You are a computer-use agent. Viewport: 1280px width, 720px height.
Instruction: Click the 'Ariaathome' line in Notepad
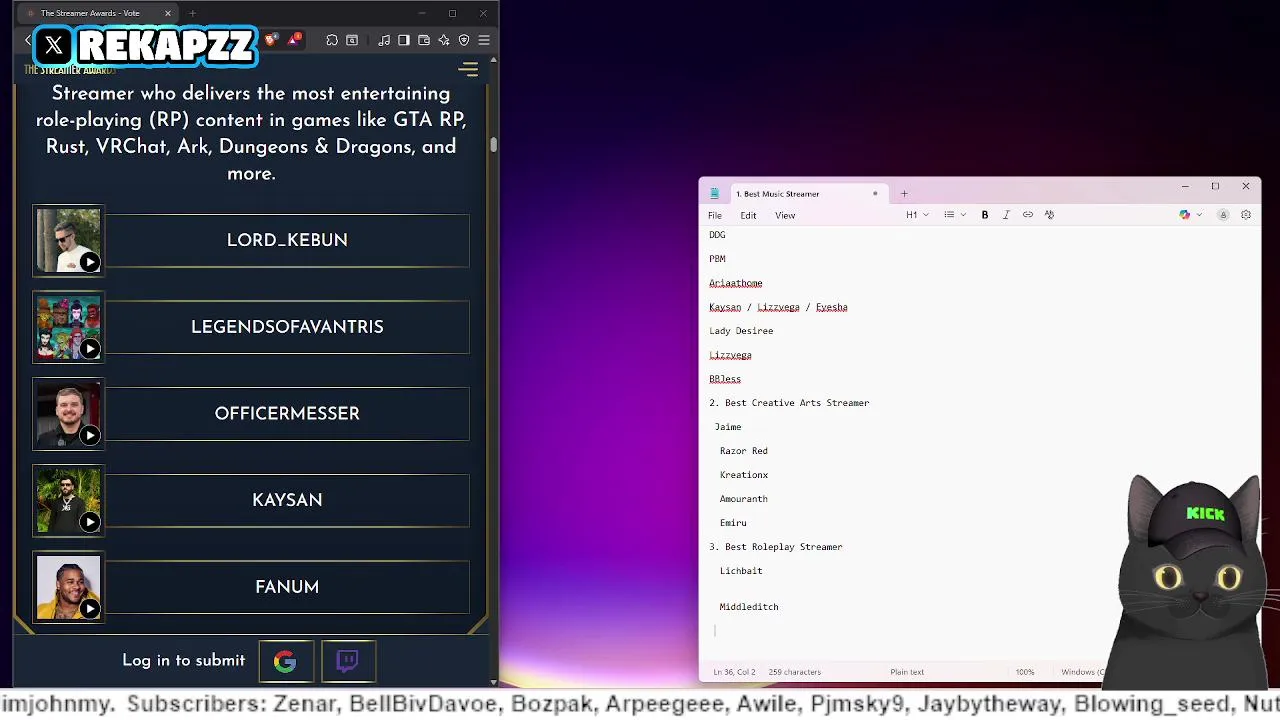[x=736, y=283]
